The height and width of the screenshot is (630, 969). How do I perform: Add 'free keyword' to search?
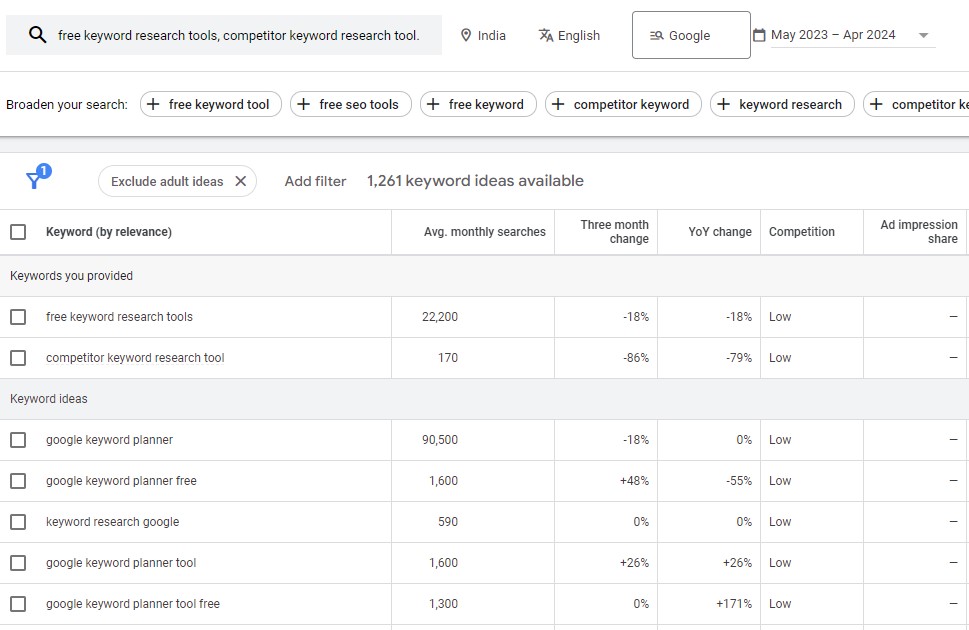click(478, 104)
